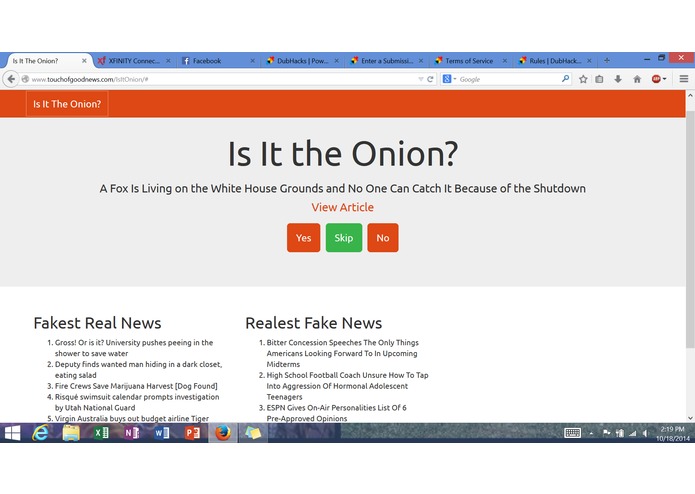Launch Internet Explorer from the taskbar
This screenshot has height=494, width=695.
pos(41,433)
